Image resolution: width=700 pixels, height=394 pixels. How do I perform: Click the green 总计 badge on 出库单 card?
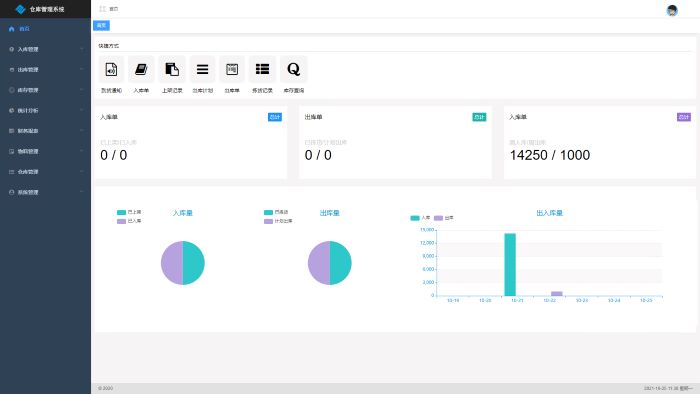point(479,117)
